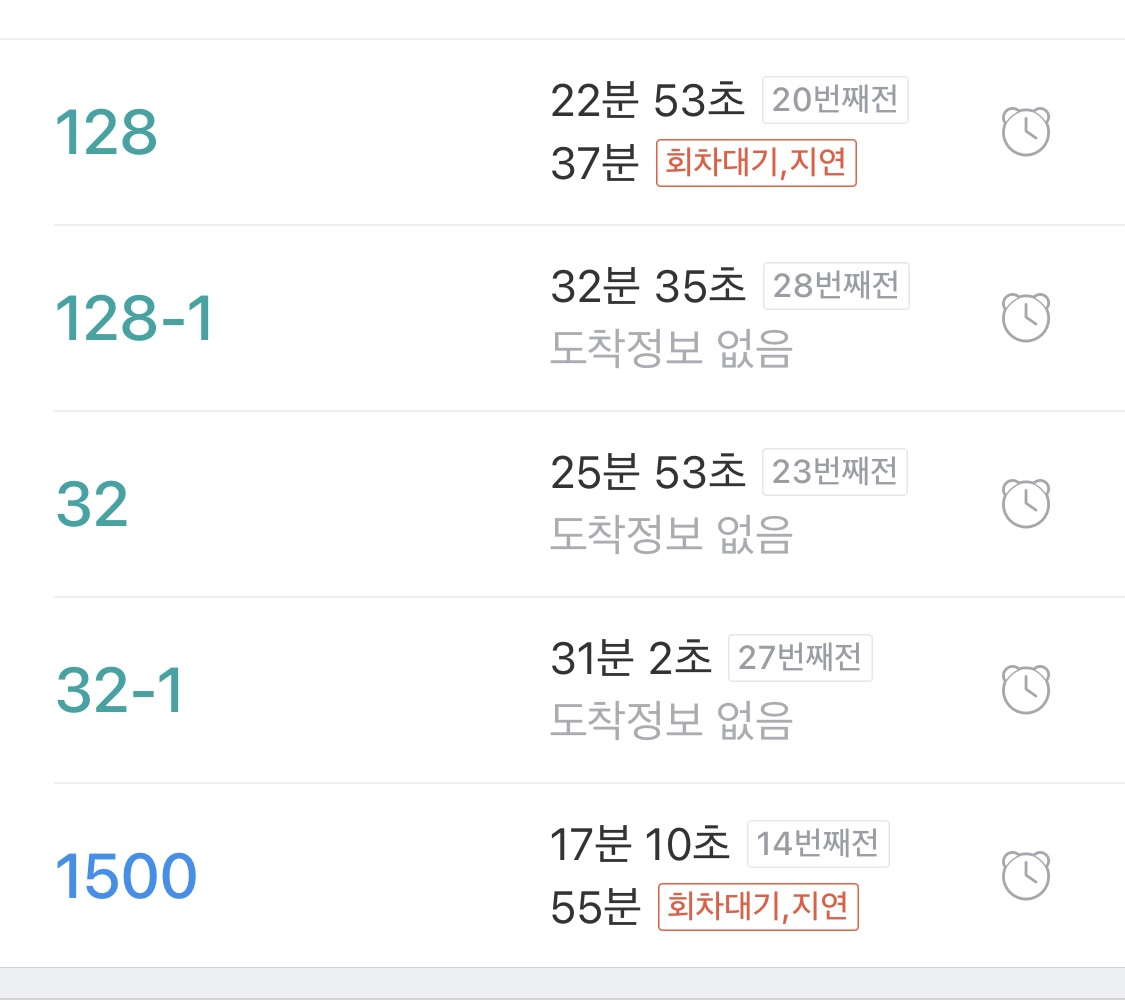
Task: Enable alarm for bus 32-1
Action: tap(1025, 690)
